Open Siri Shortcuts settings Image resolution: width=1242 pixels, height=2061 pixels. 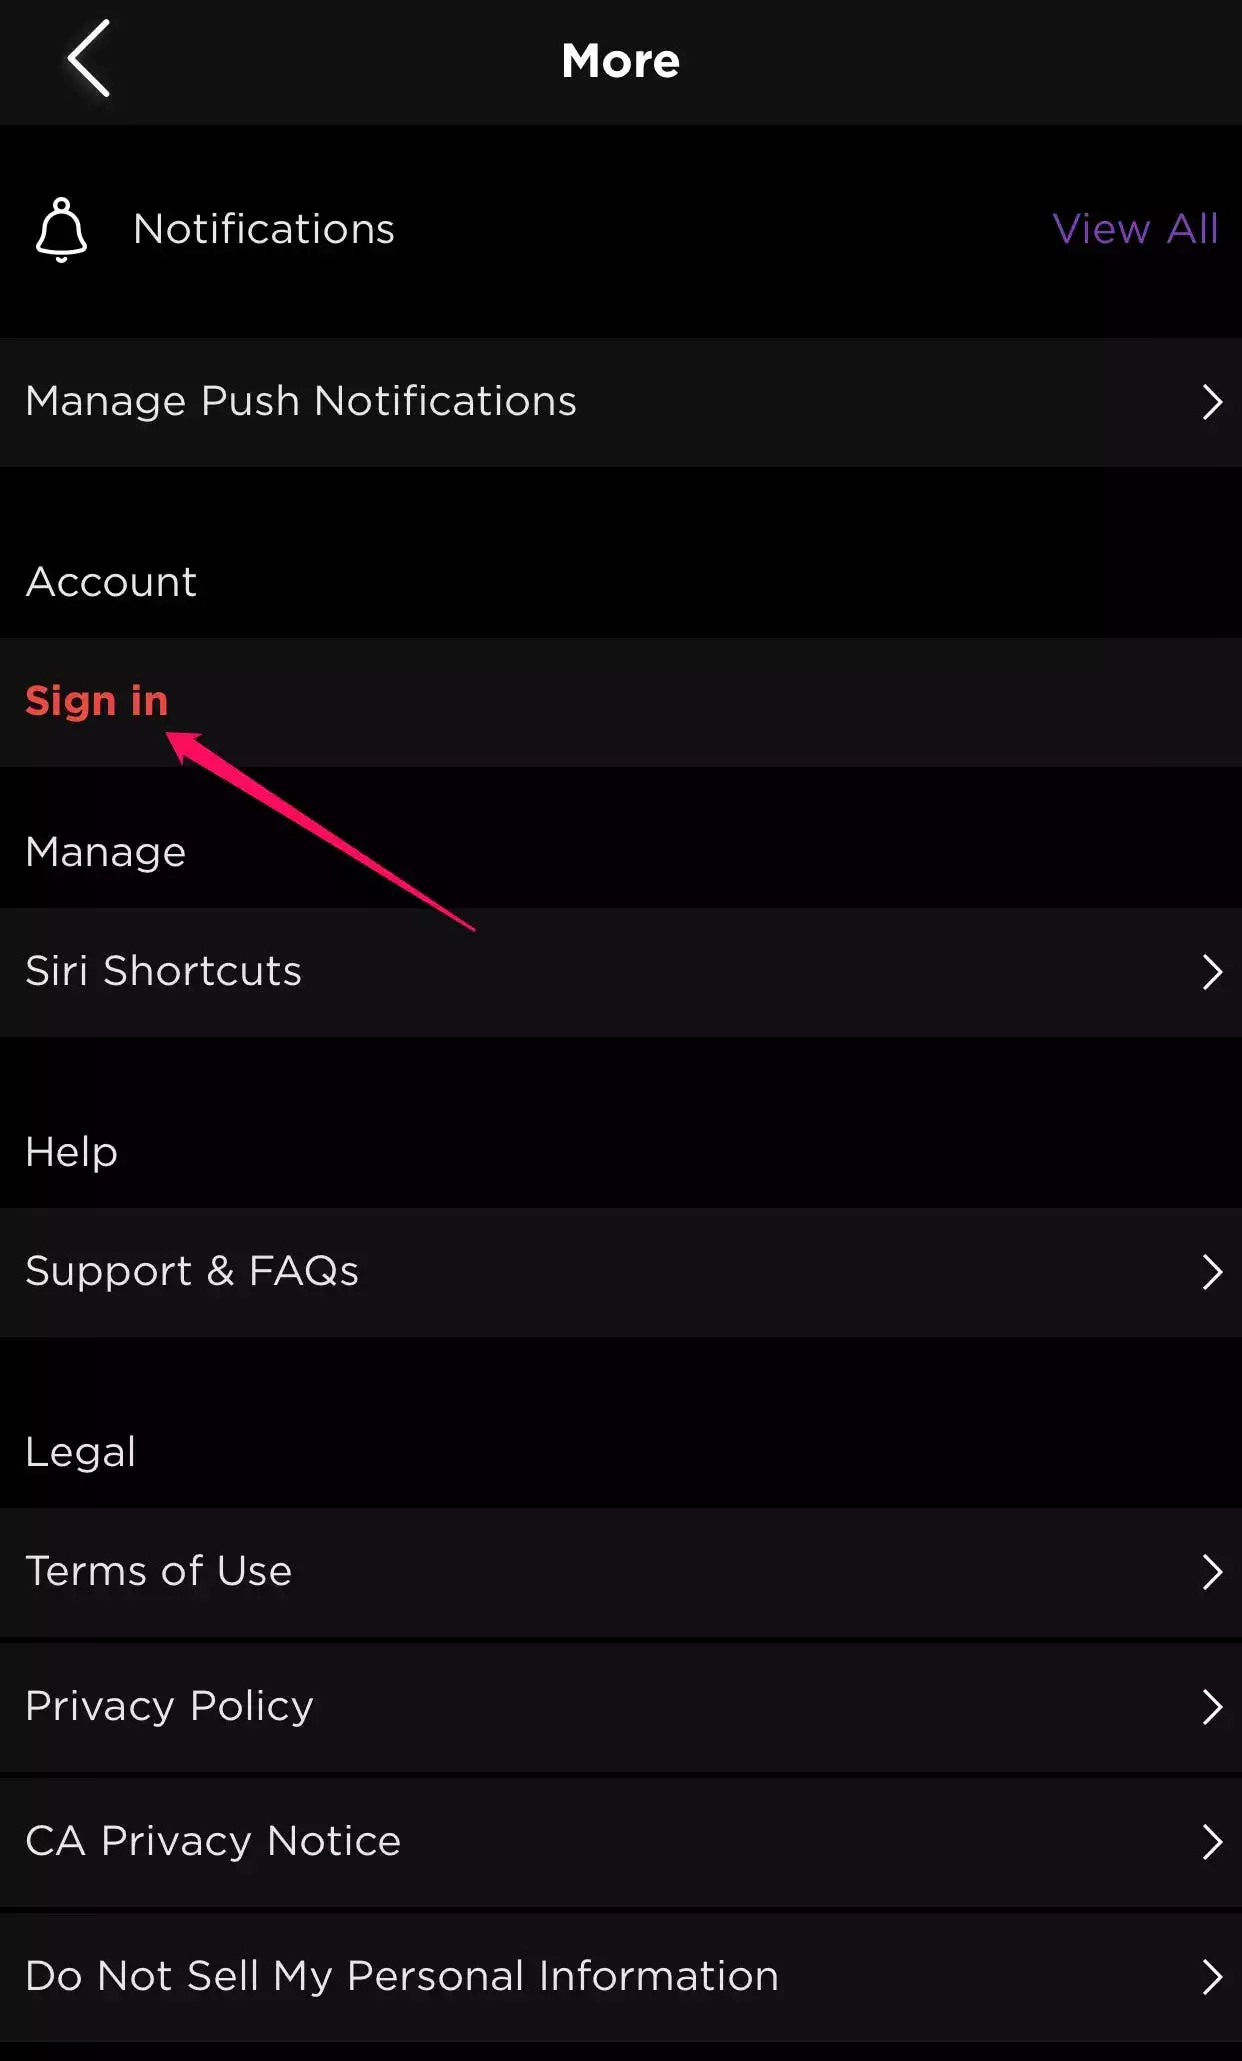[x=164, y=972]
